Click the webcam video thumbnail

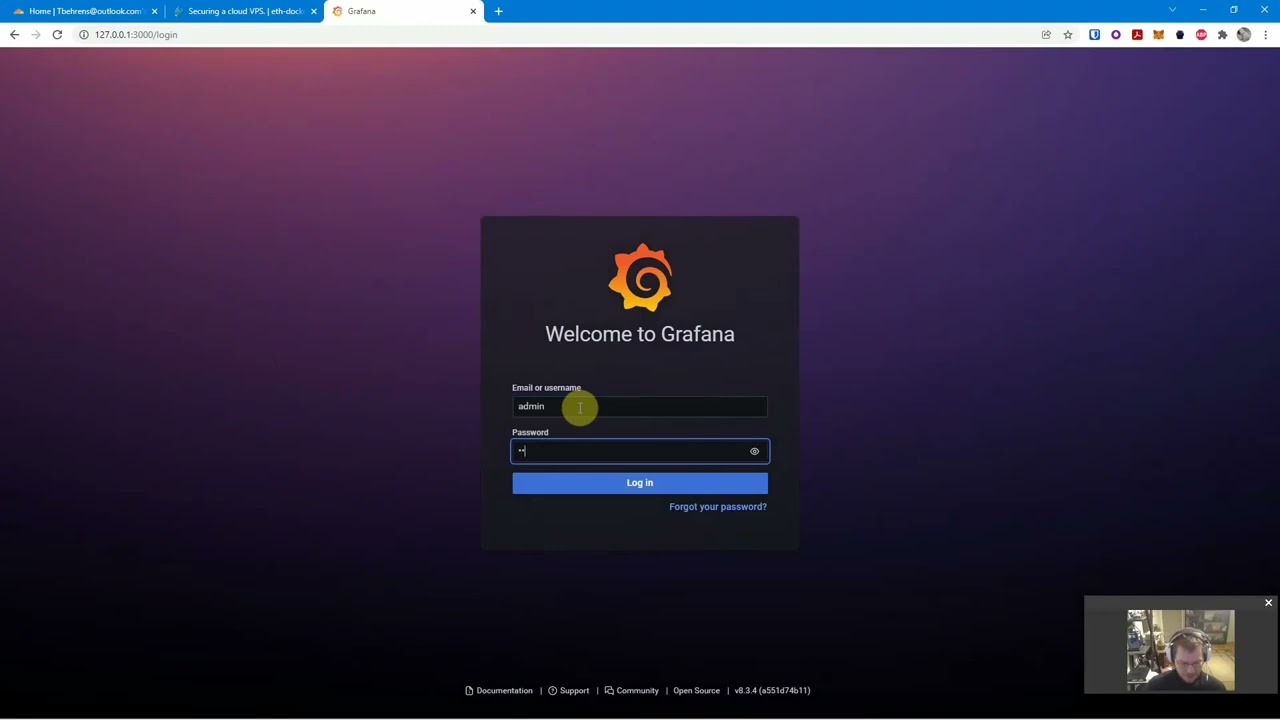point(1181,651)
